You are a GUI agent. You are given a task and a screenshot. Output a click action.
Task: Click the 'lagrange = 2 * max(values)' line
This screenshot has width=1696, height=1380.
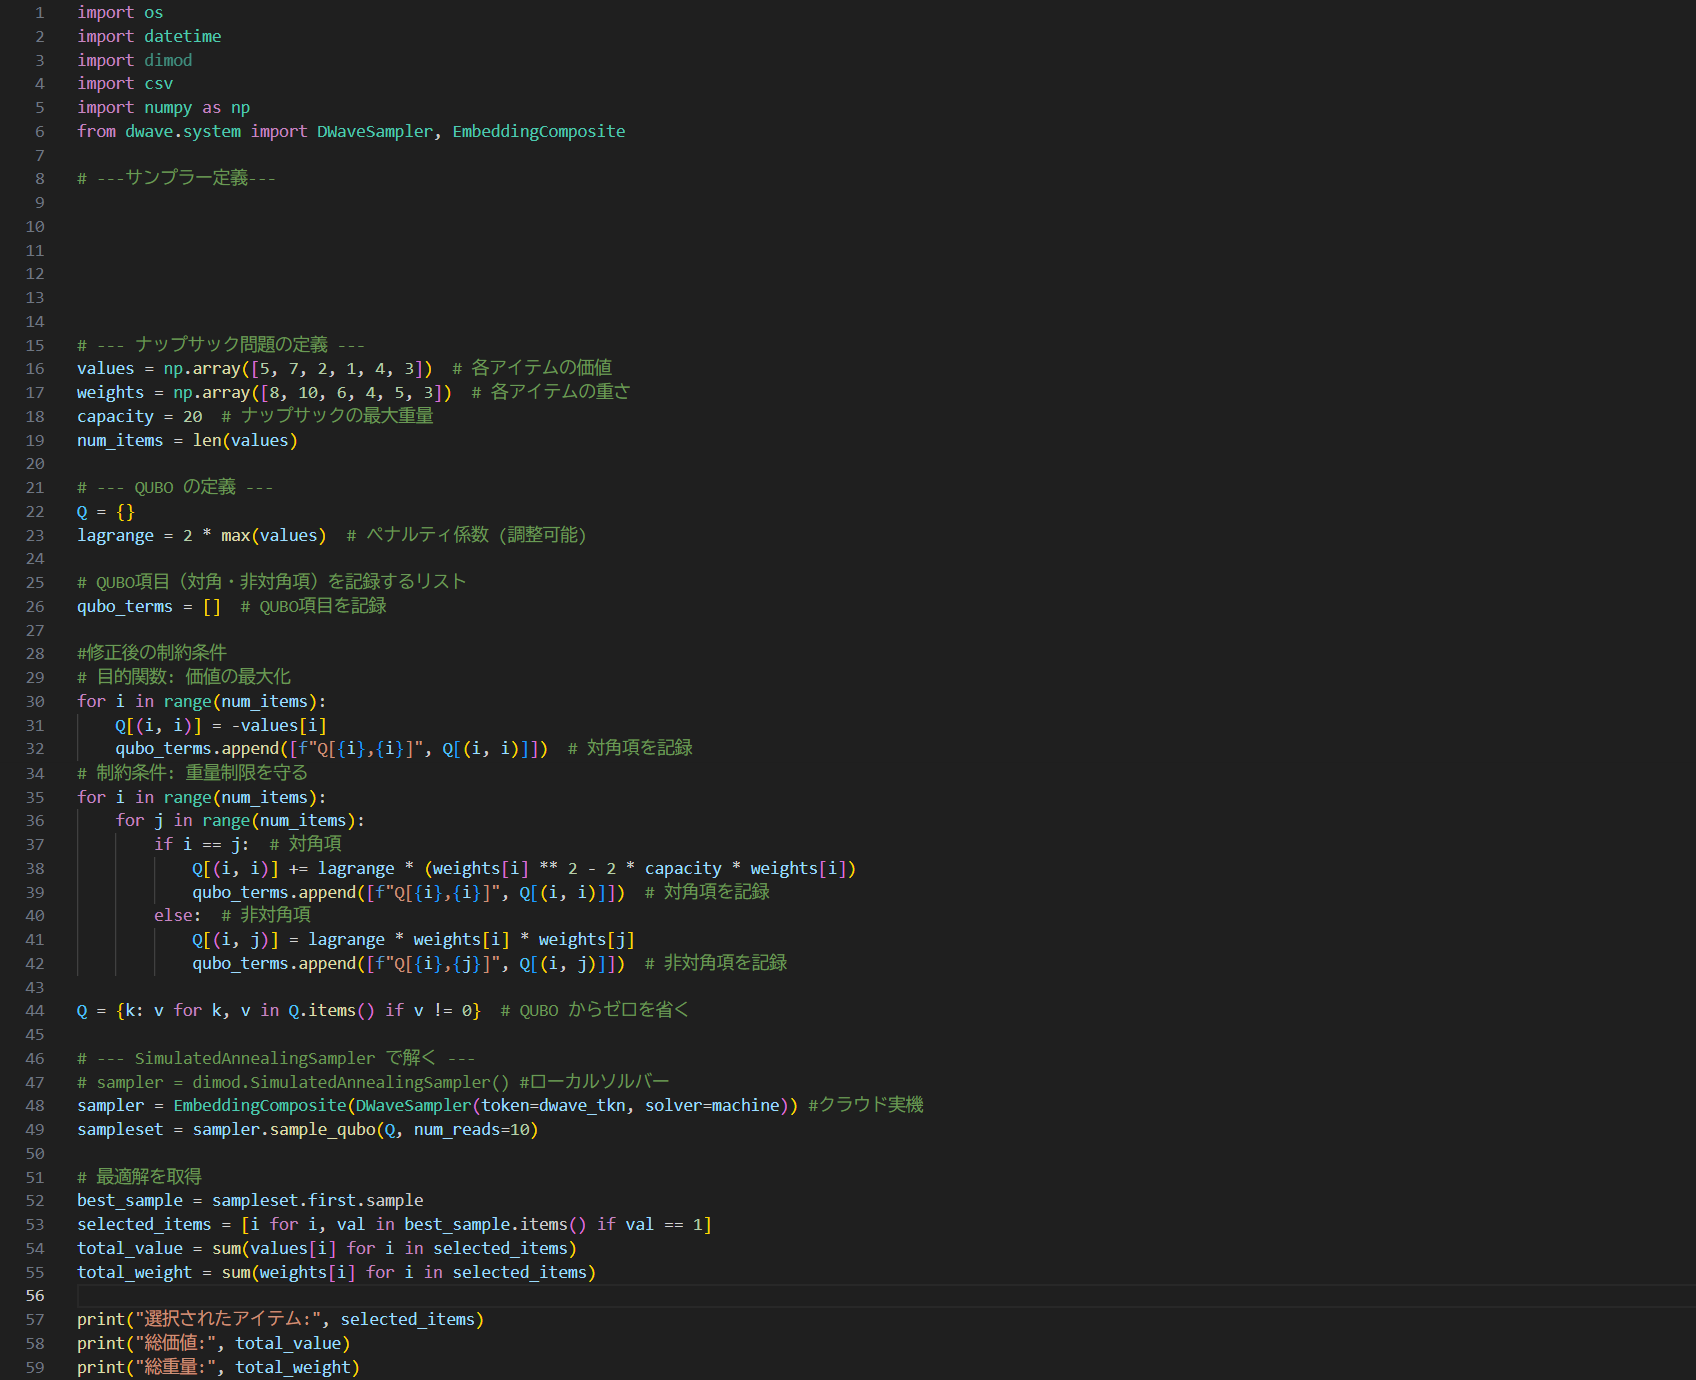pyautogui.click(x=201, y=536)
